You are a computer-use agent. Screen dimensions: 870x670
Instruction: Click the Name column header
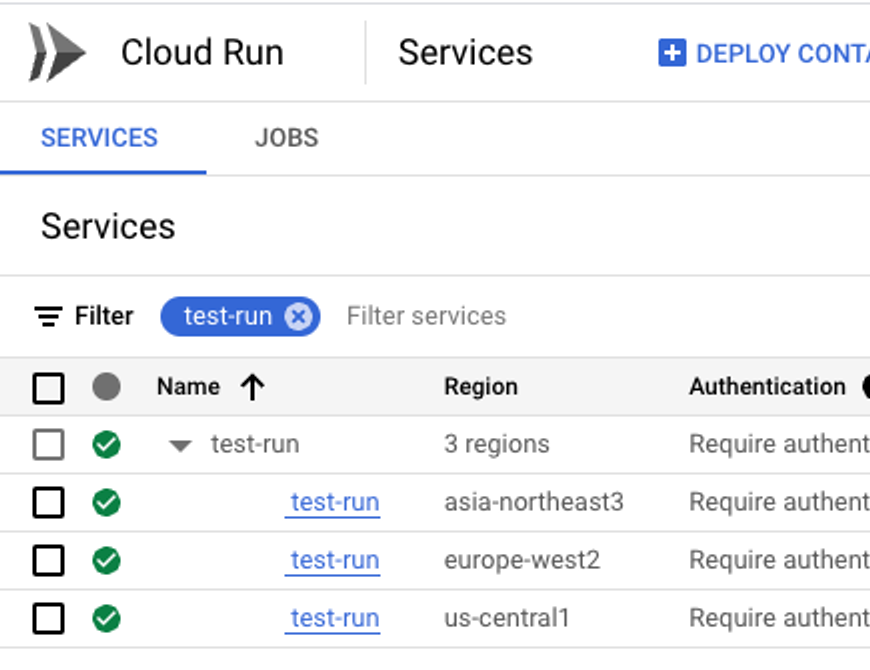click(189, 387)
